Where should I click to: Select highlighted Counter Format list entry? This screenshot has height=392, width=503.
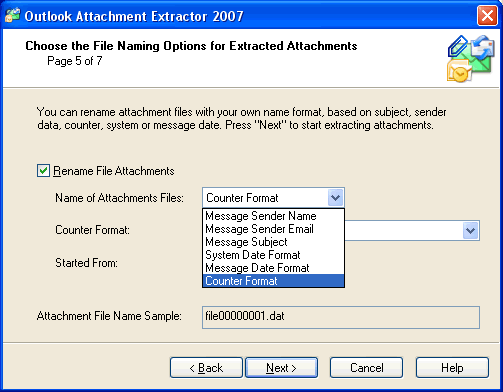point(273,281)
